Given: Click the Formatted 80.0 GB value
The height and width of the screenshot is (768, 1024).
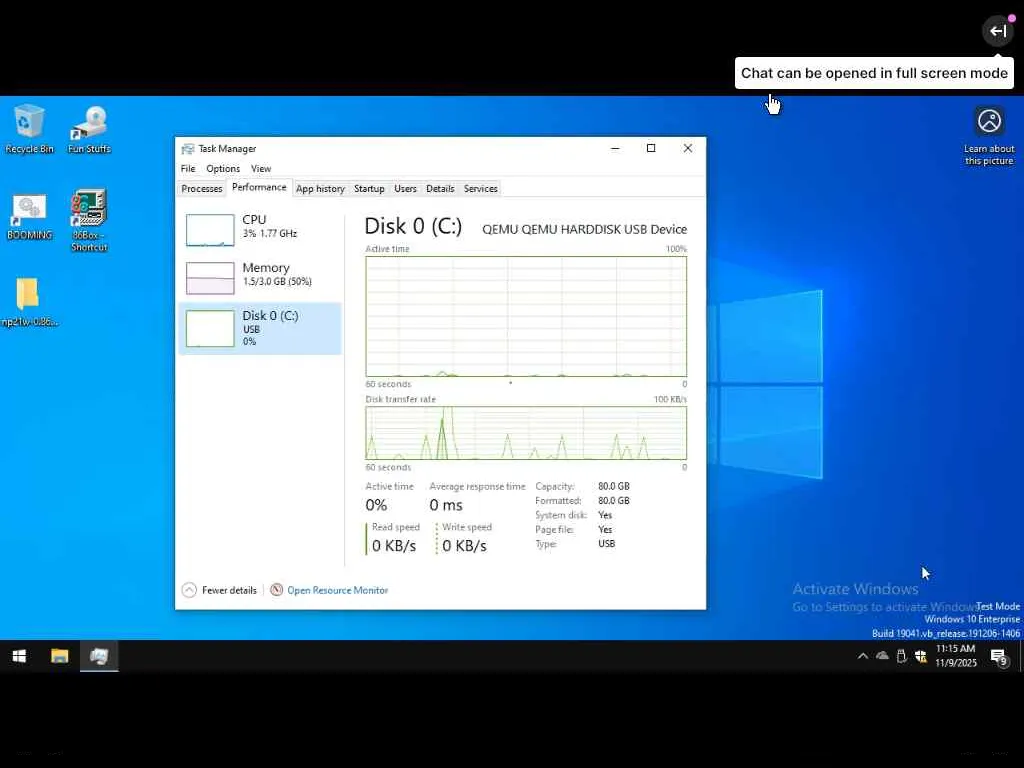Looking at the screenshot, I should [x=614, y=501].
